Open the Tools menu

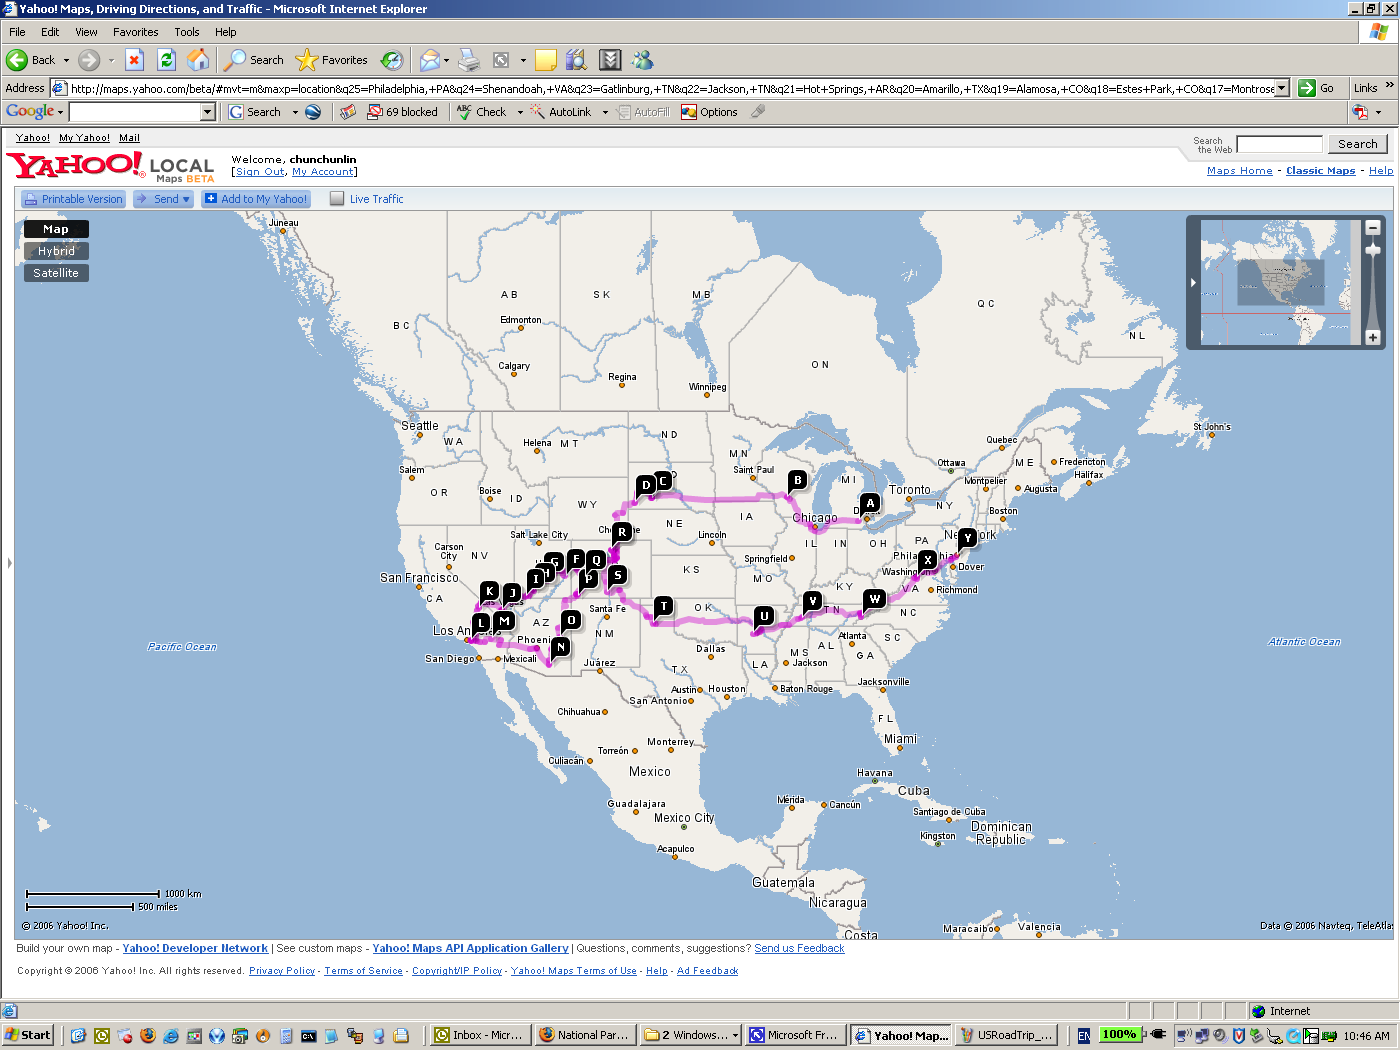click(187, 32)
